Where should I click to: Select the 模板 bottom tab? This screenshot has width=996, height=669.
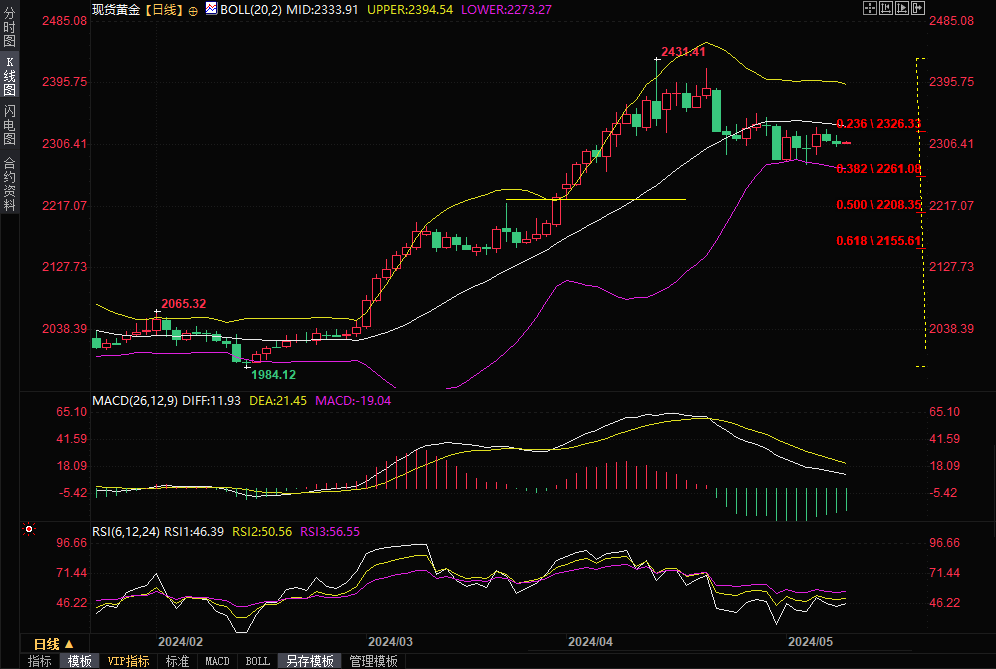tap(80, 661)
